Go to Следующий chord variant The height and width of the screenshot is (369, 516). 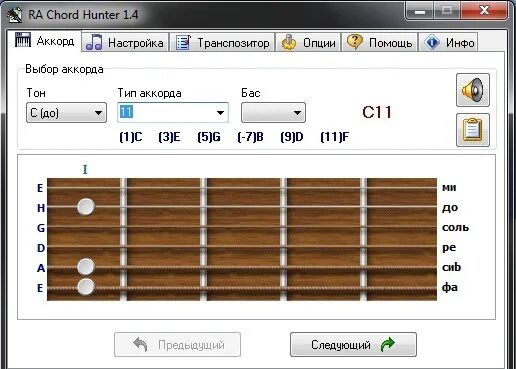pyautogui.click(x=353, y=344)
